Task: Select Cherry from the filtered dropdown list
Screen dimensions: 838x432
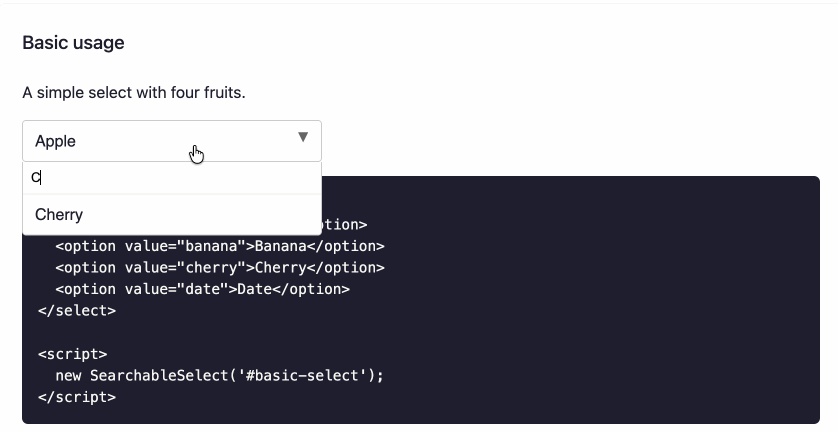Action: (59, 215)
